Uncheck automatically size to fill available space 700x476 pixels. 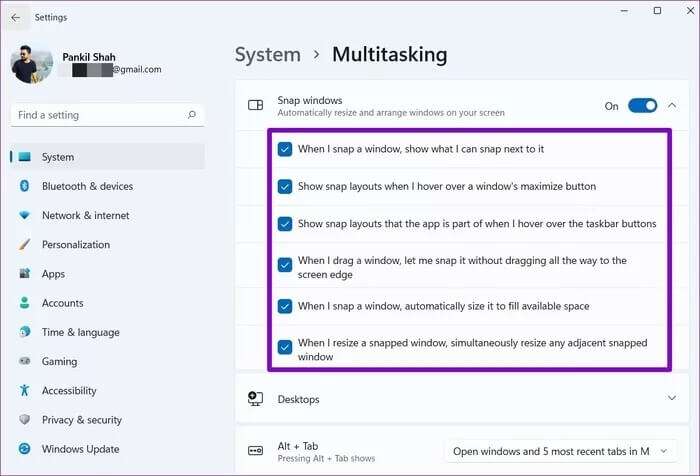[285, 306]
